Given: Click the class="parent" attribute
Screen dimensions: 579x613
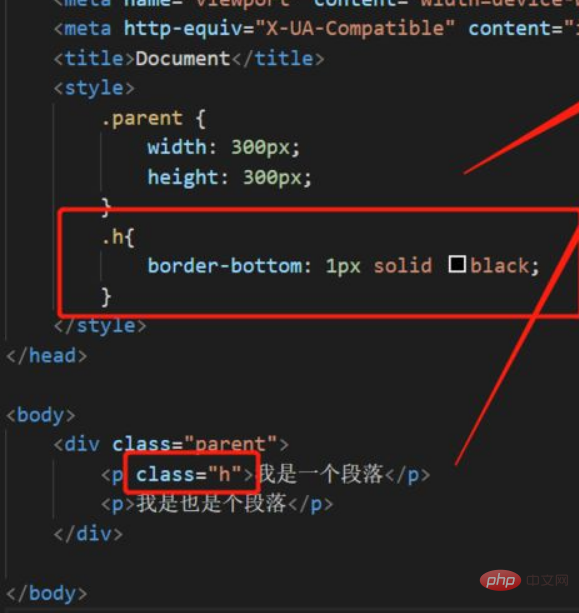Looking at the screenshot, I should 195,445.
